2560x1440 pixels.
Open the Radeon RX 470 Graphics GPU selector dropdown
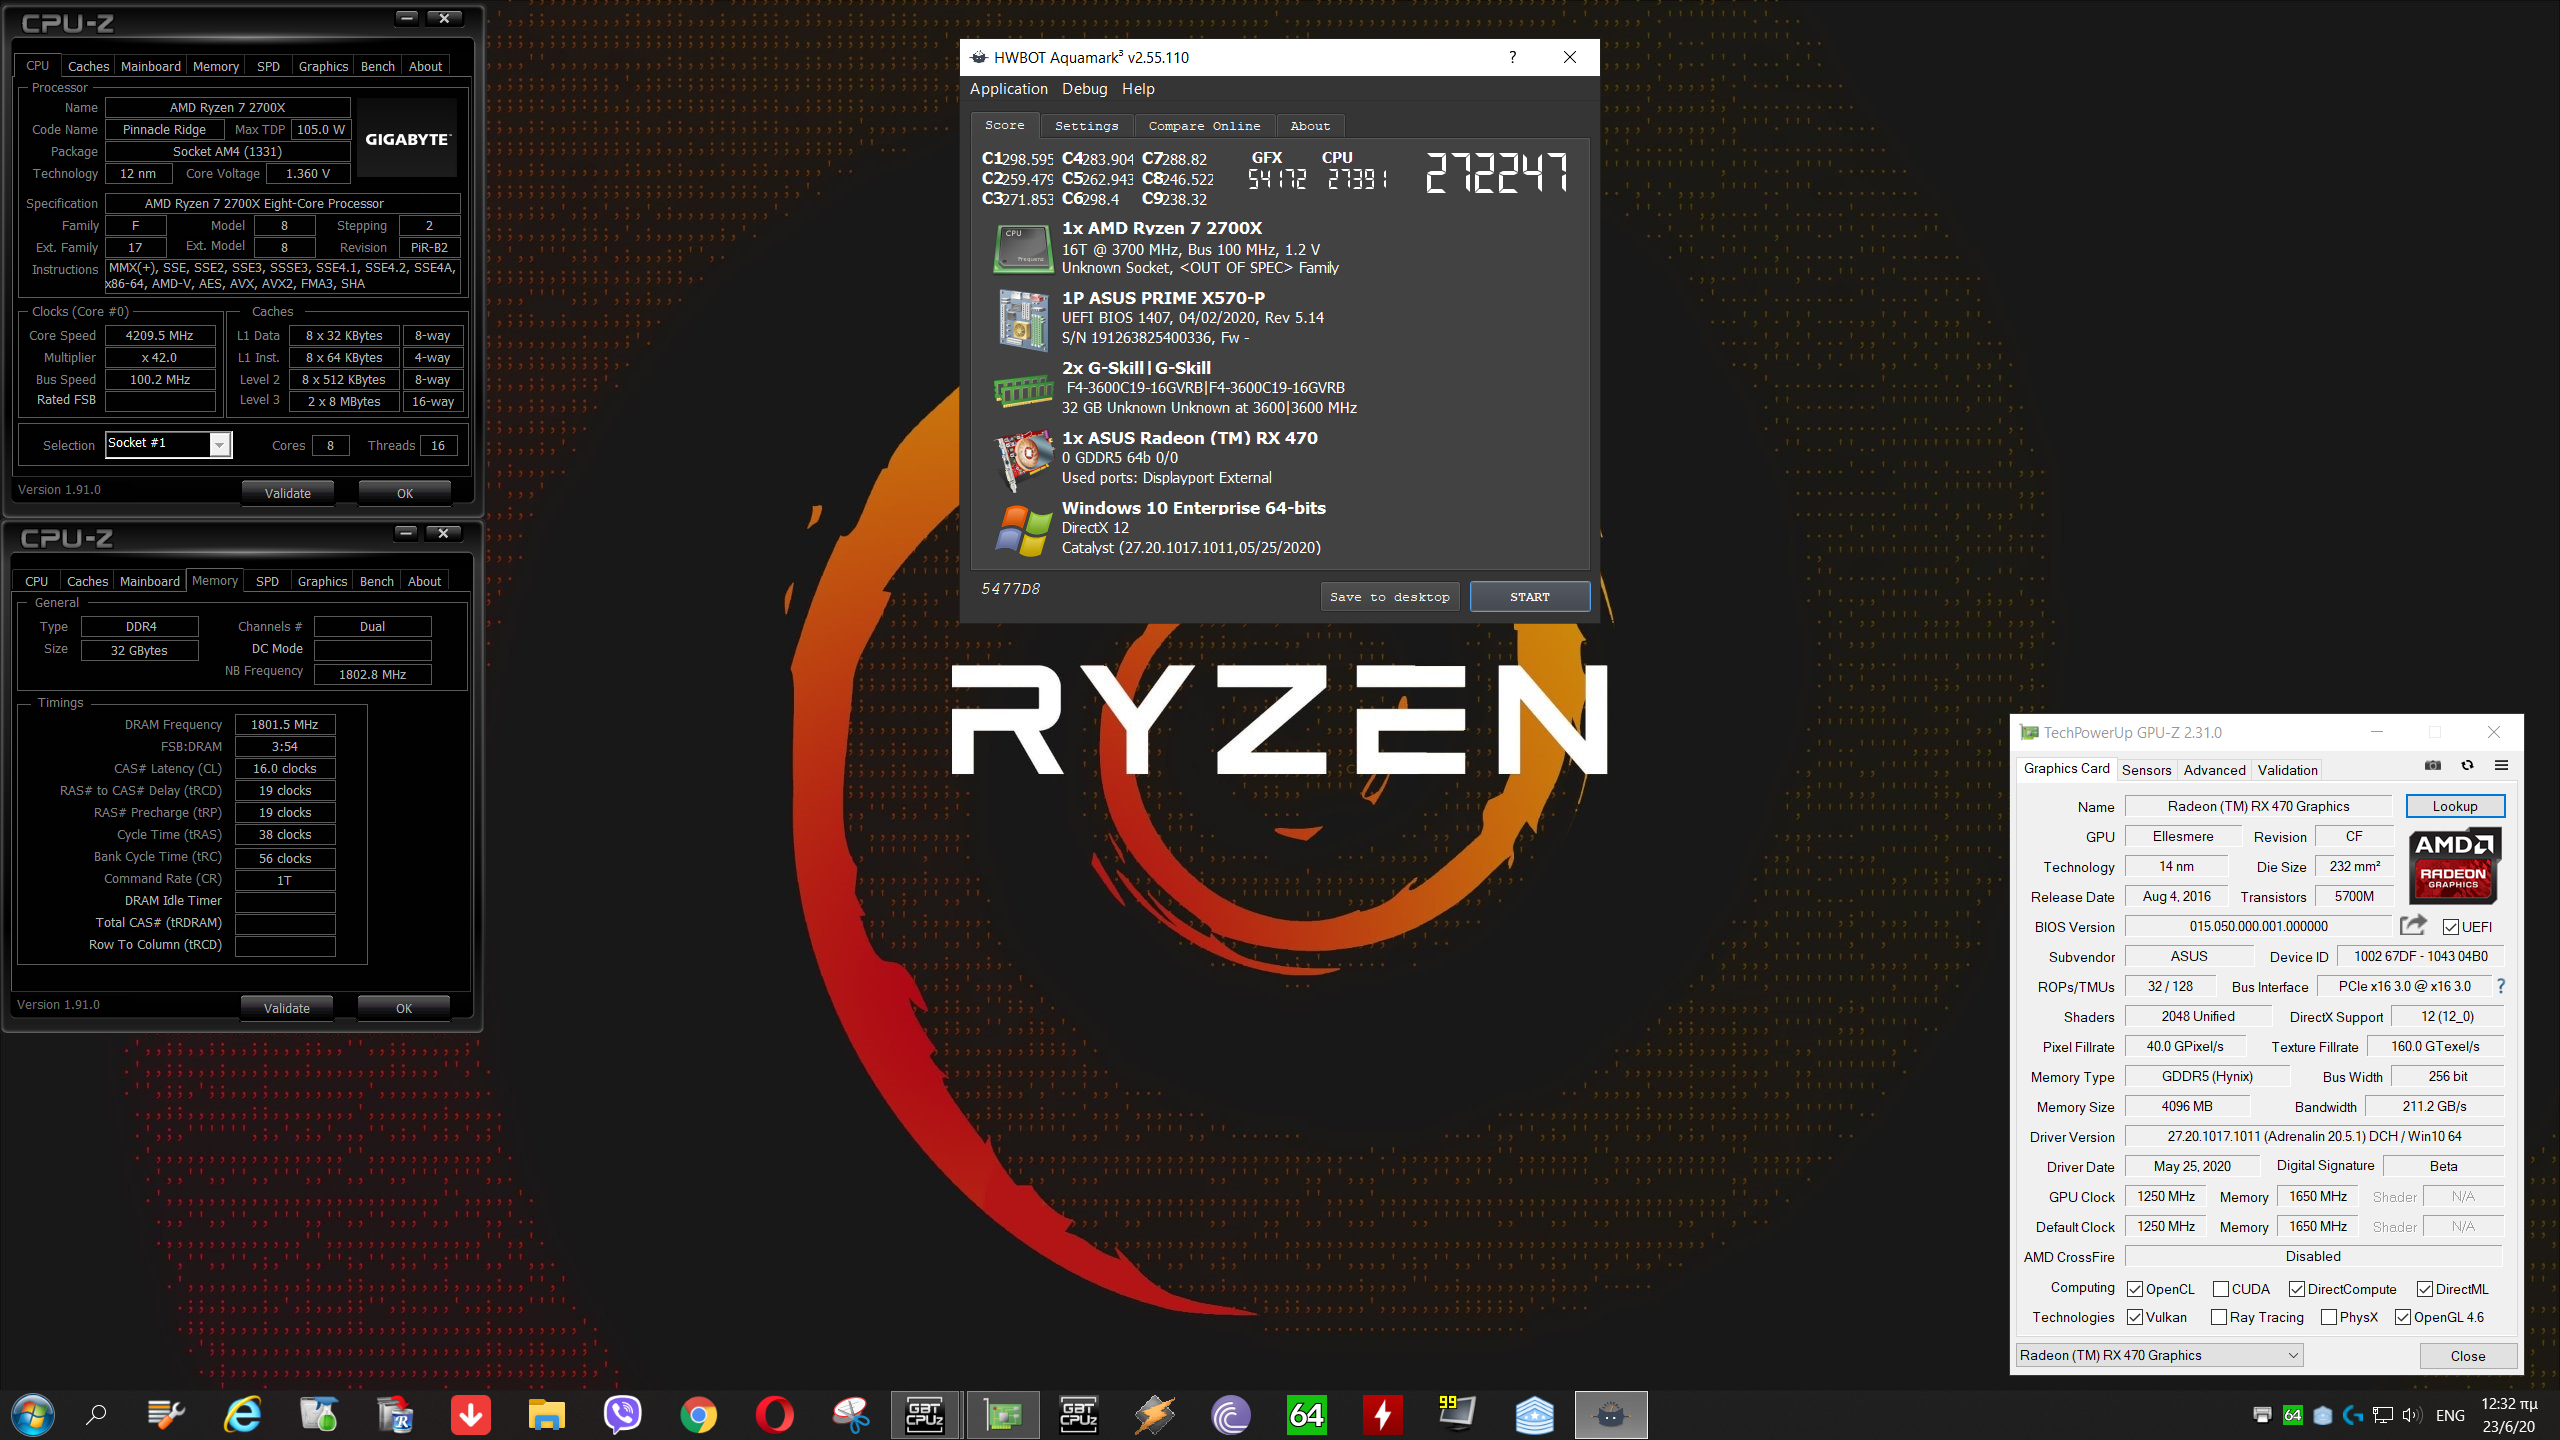[x=2160, y=1355]
